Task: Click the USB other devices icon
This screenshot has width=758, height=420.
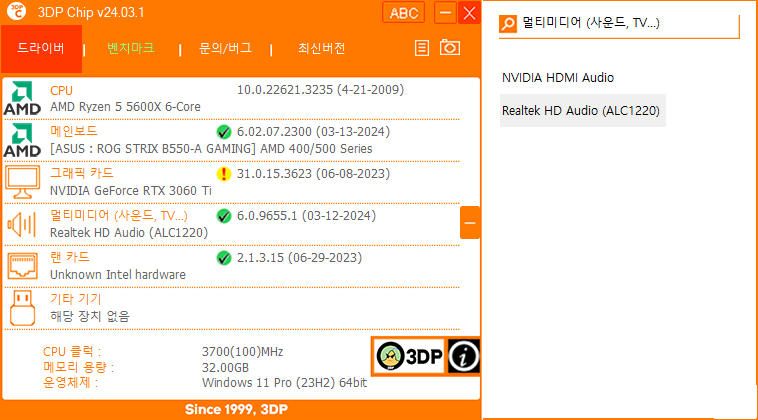Action: [x=22, y=306]
